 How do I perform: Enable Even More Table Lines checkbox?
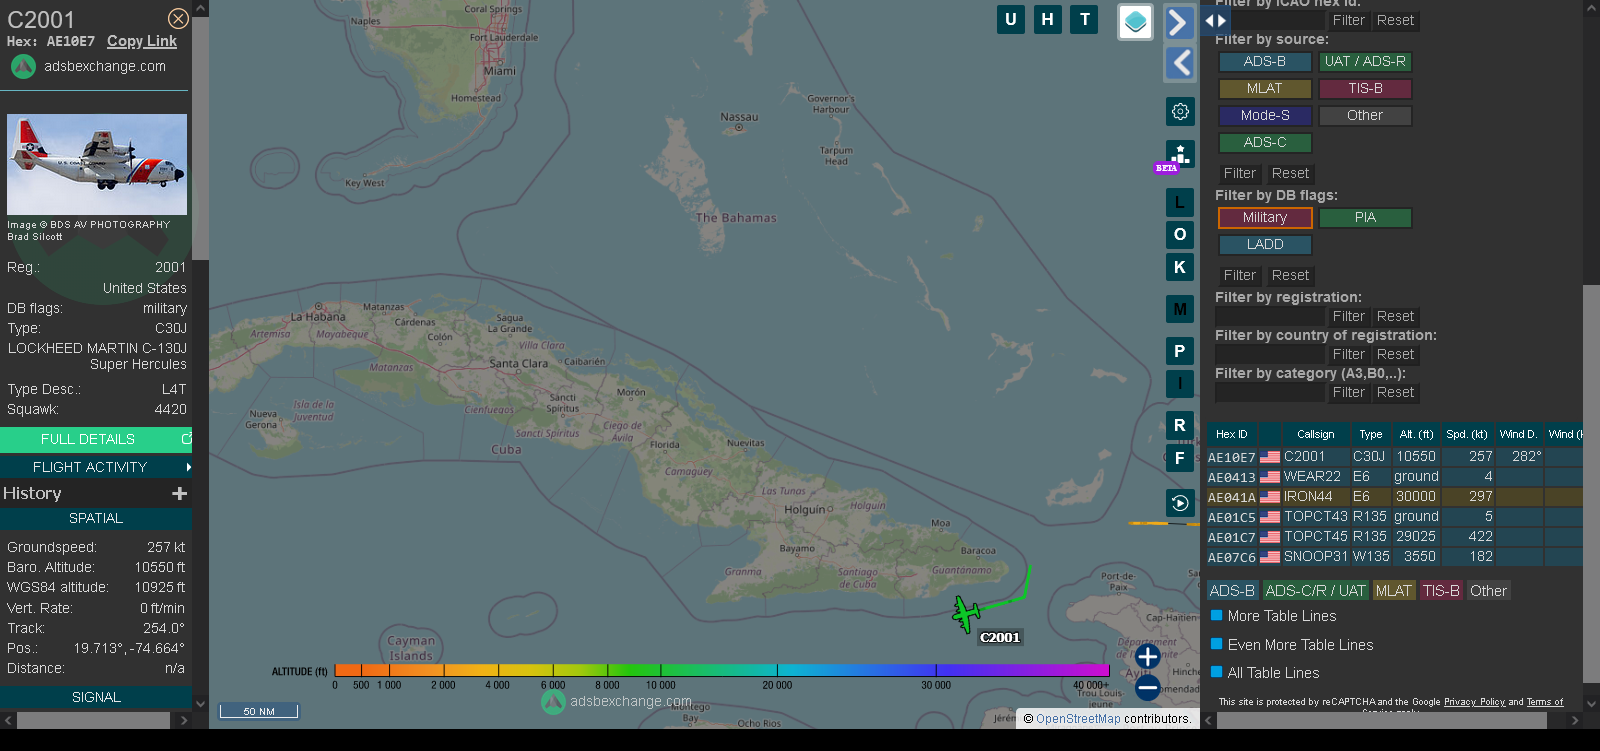1217,644
